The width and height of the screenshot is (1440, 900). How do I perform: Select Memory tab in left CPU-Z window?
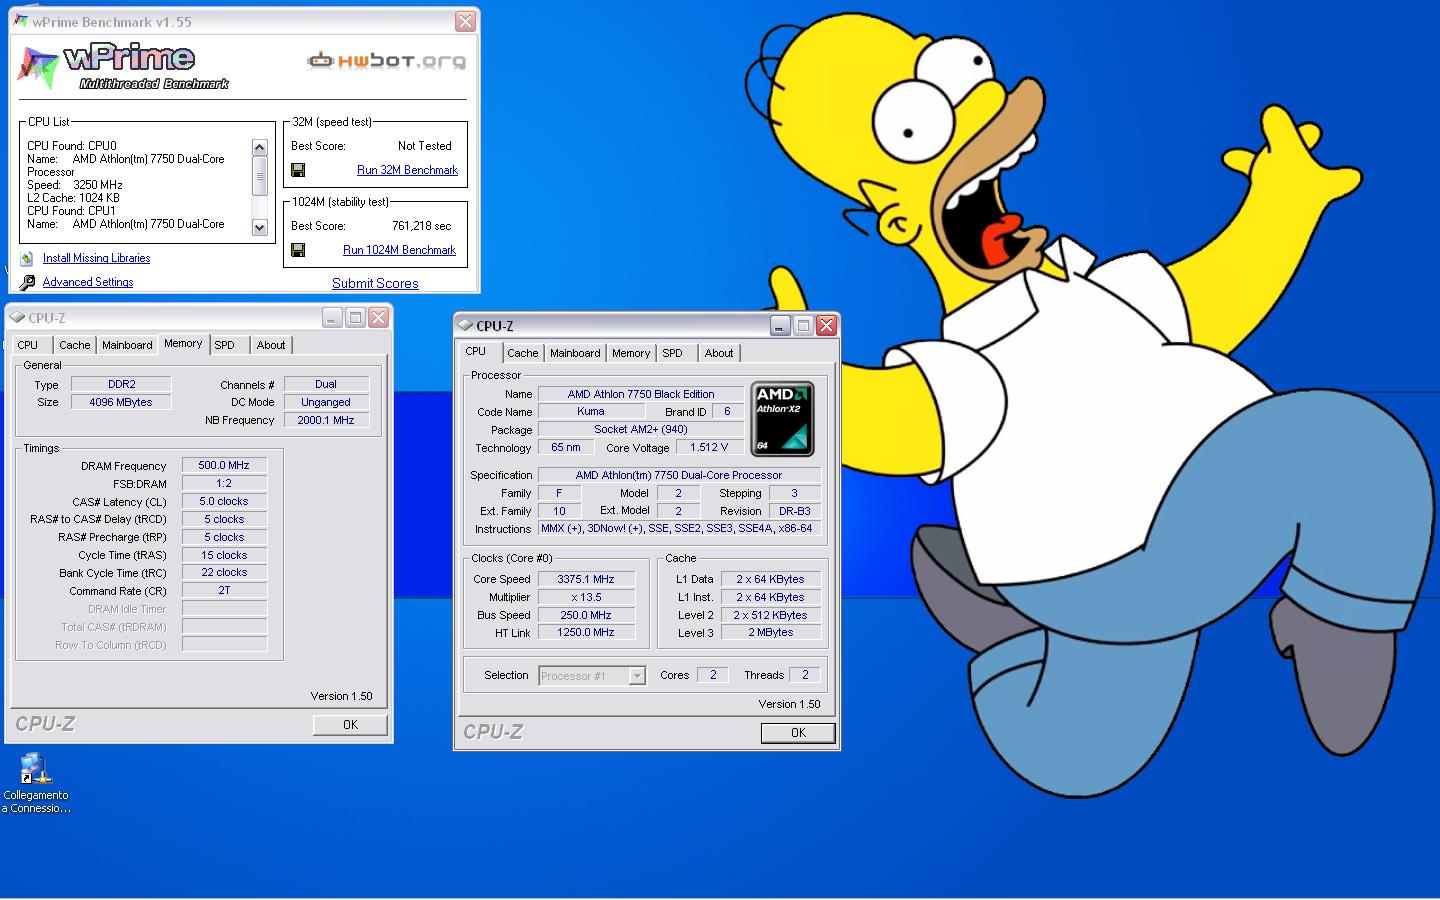point(183,343)
